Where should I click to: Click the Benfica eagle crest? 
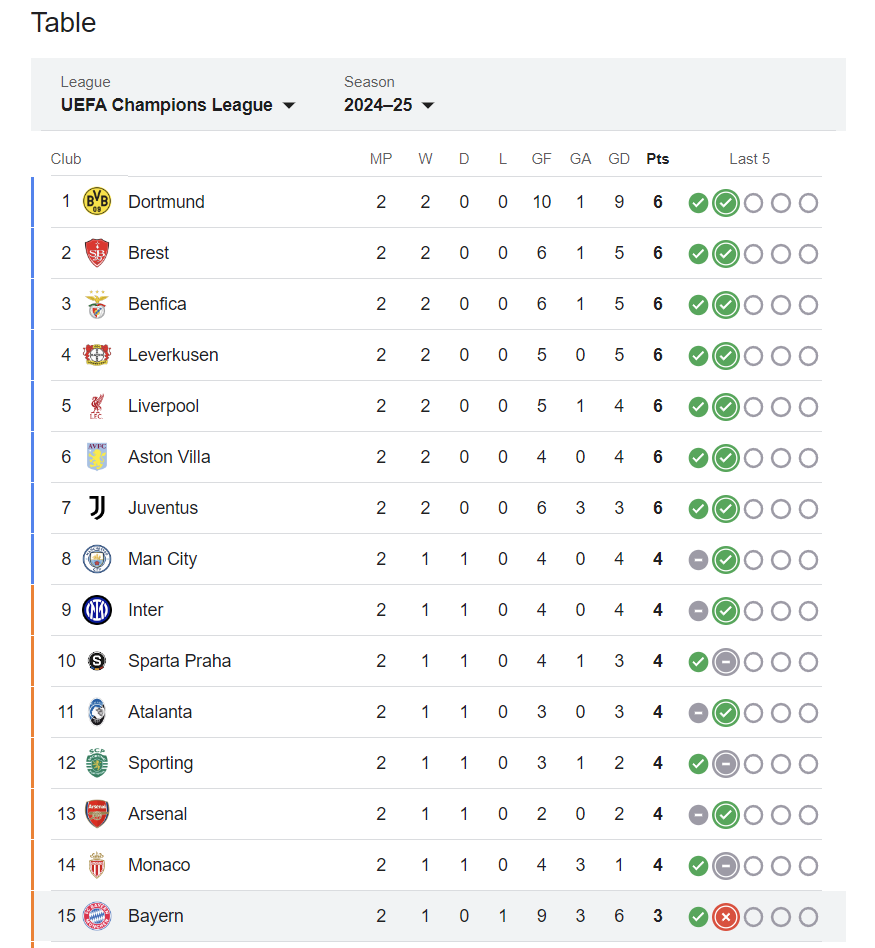pyautogui.click(x=97, y=304)
